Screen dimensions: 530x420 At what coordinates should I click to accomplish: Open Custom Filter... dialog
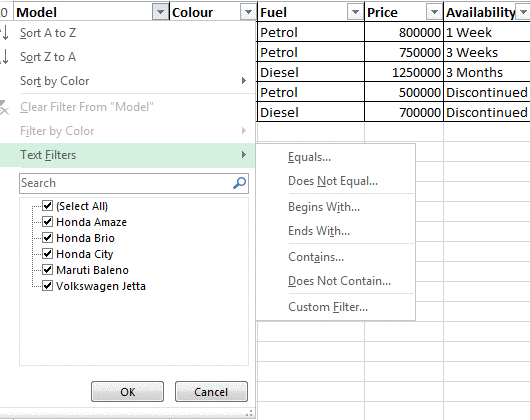tap(336, 307)
